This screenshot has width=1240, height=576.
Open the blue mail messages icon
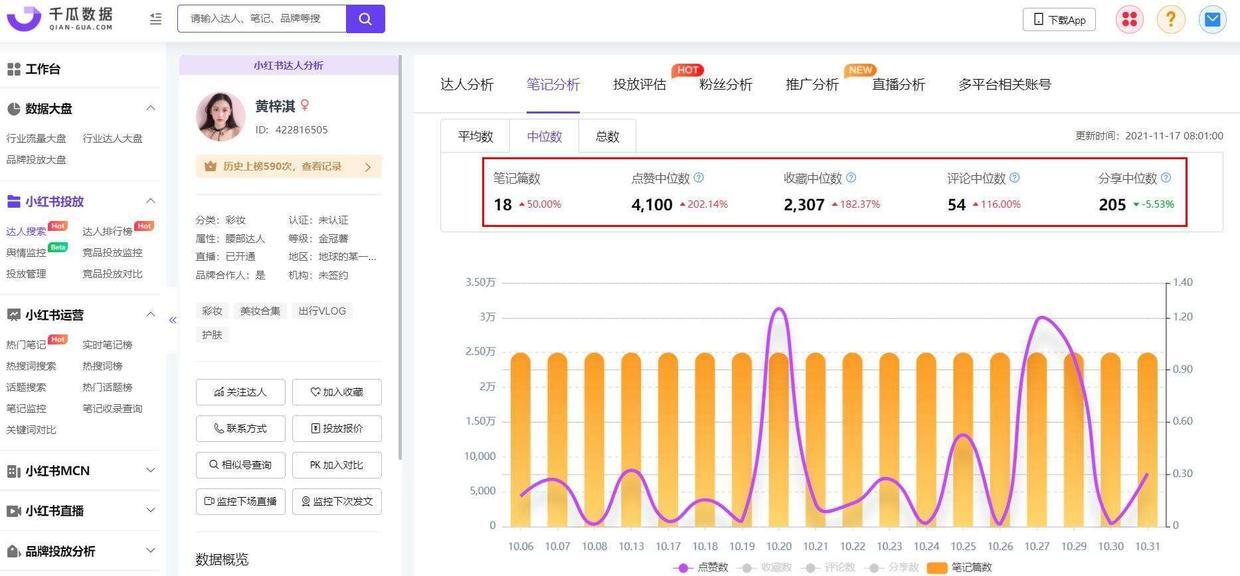[x=1212, y=20]
